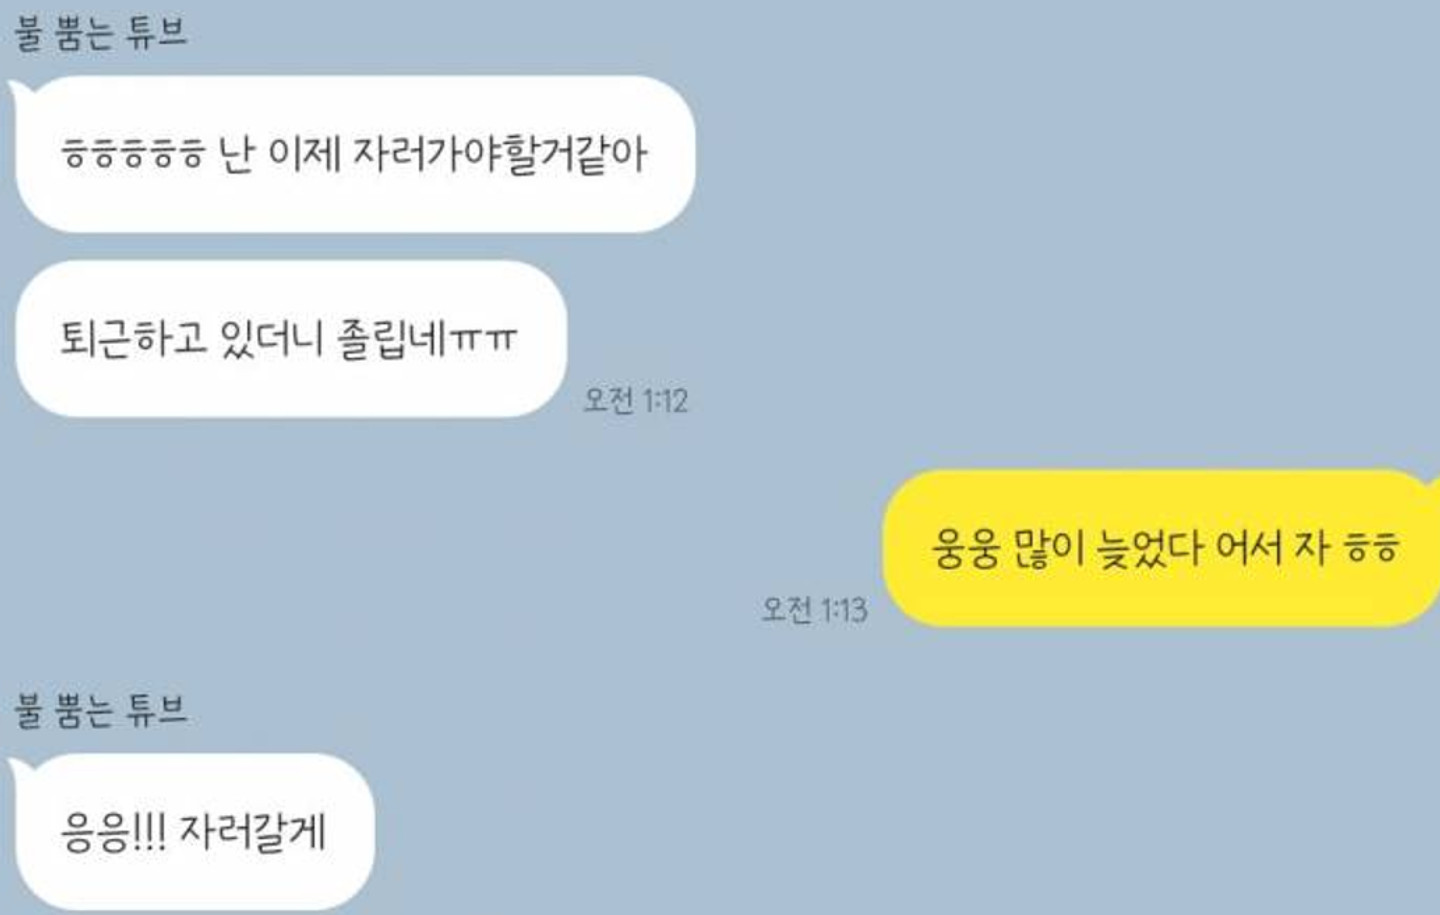Select the 난 이제 자러가야할거같아 message bubble
This screenshot has height=915, width=1440.
355,154
